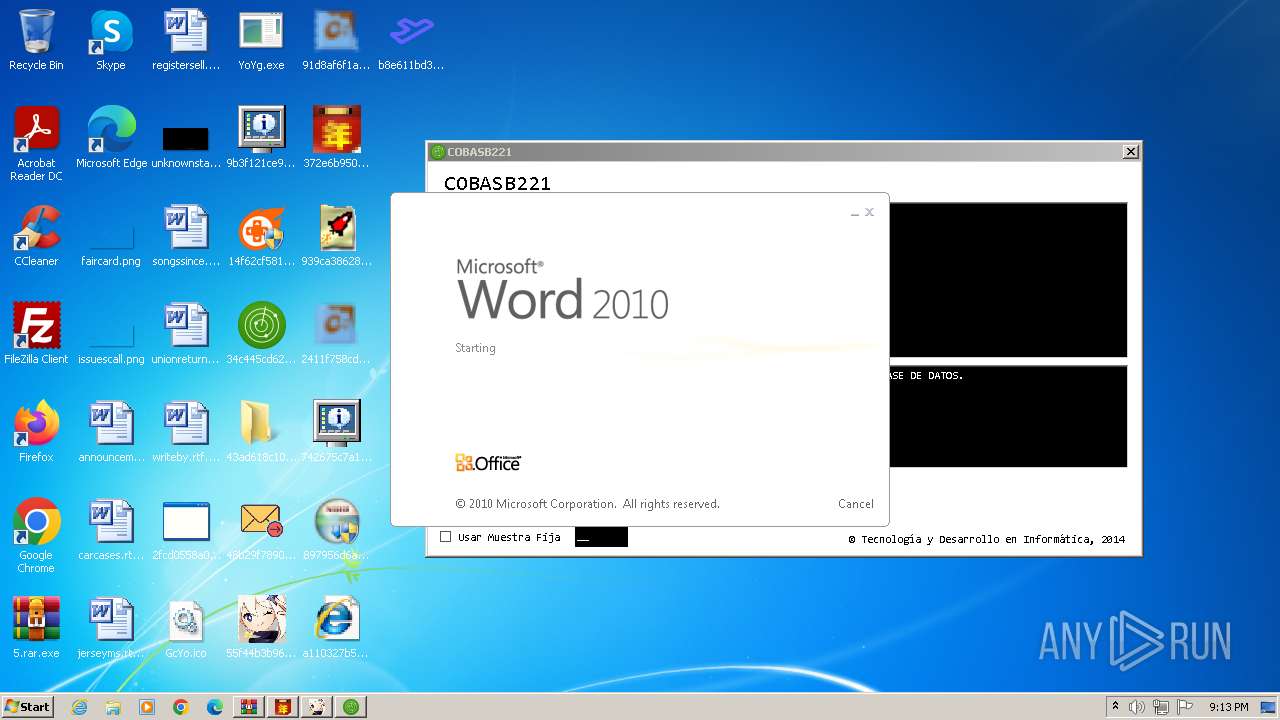The width and height of the screenshot is (1280, 720).
Task: Open the network tray icon
Action: (1161, 707)
